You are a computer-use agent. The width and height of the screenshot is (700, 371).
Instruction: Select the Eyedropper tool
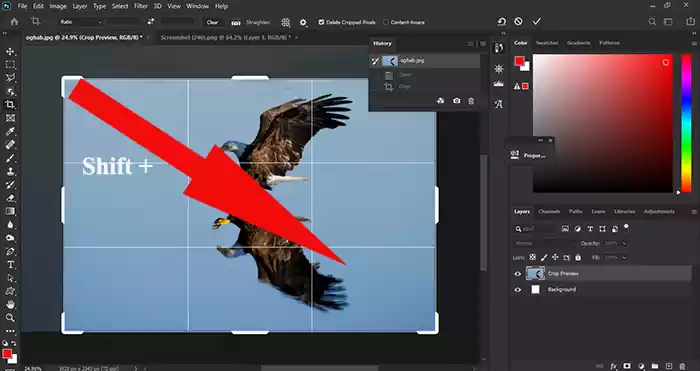[x=10, y=131]
